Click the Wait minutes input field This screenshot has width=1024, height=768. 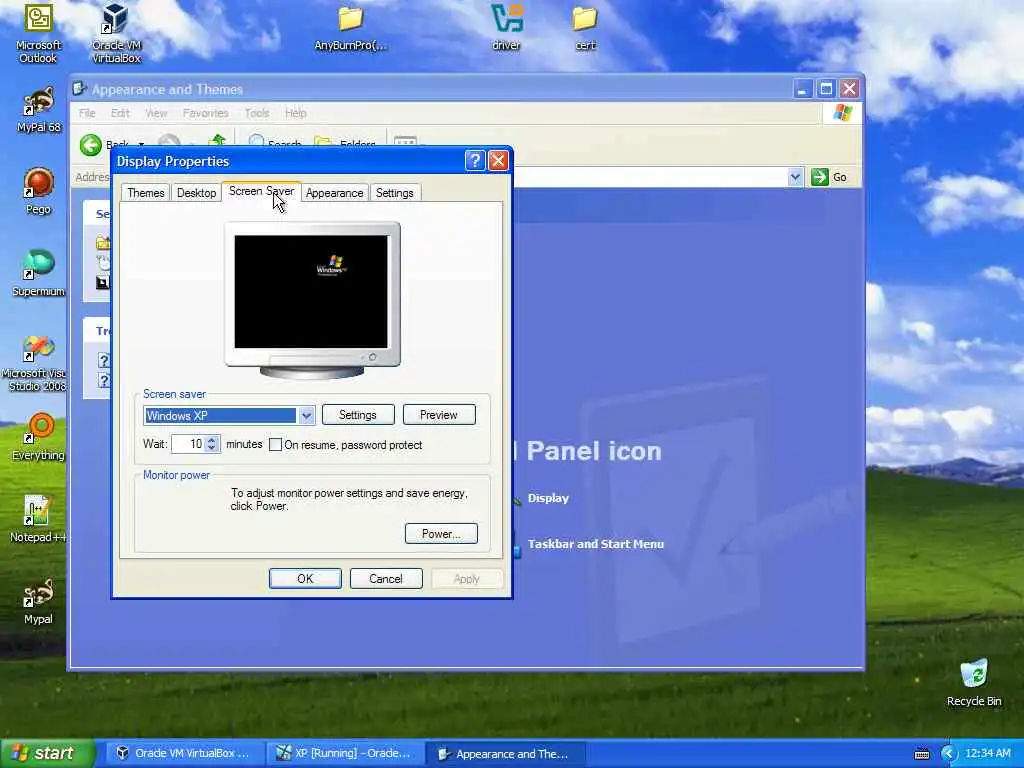coord(188,445)
